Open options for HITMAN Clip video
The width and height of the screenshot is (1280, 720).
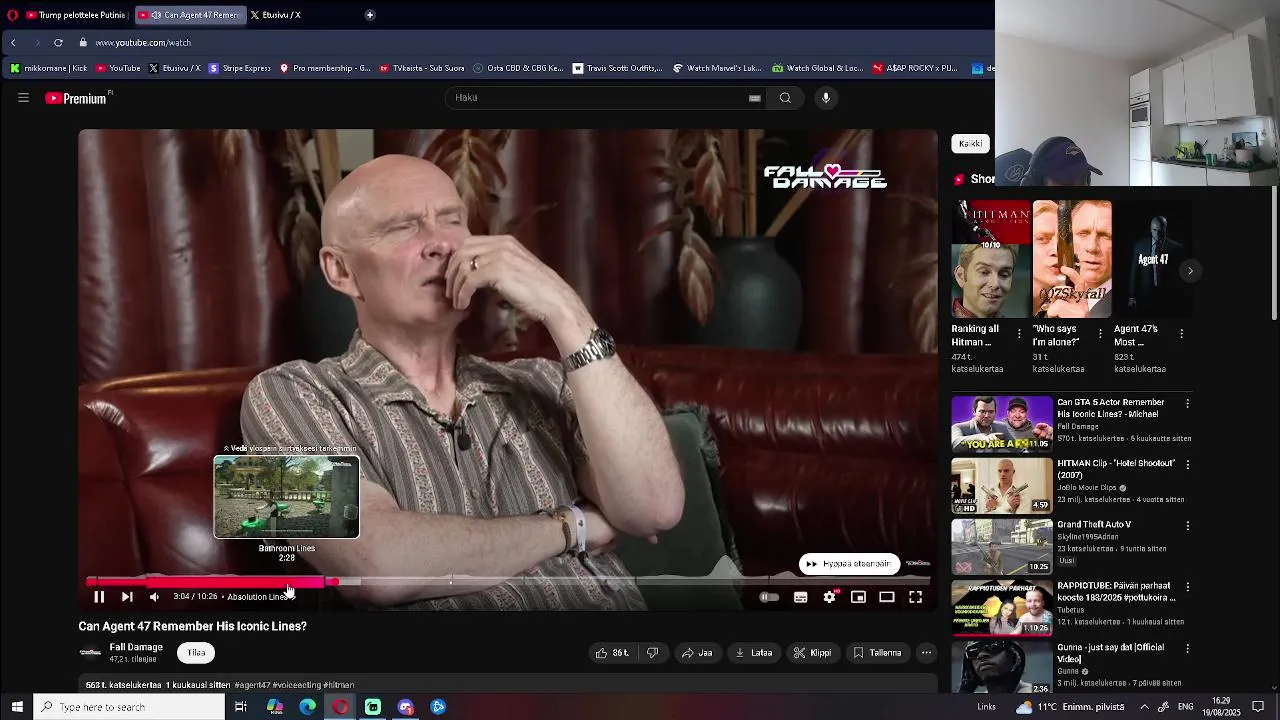pos(1187,465)
